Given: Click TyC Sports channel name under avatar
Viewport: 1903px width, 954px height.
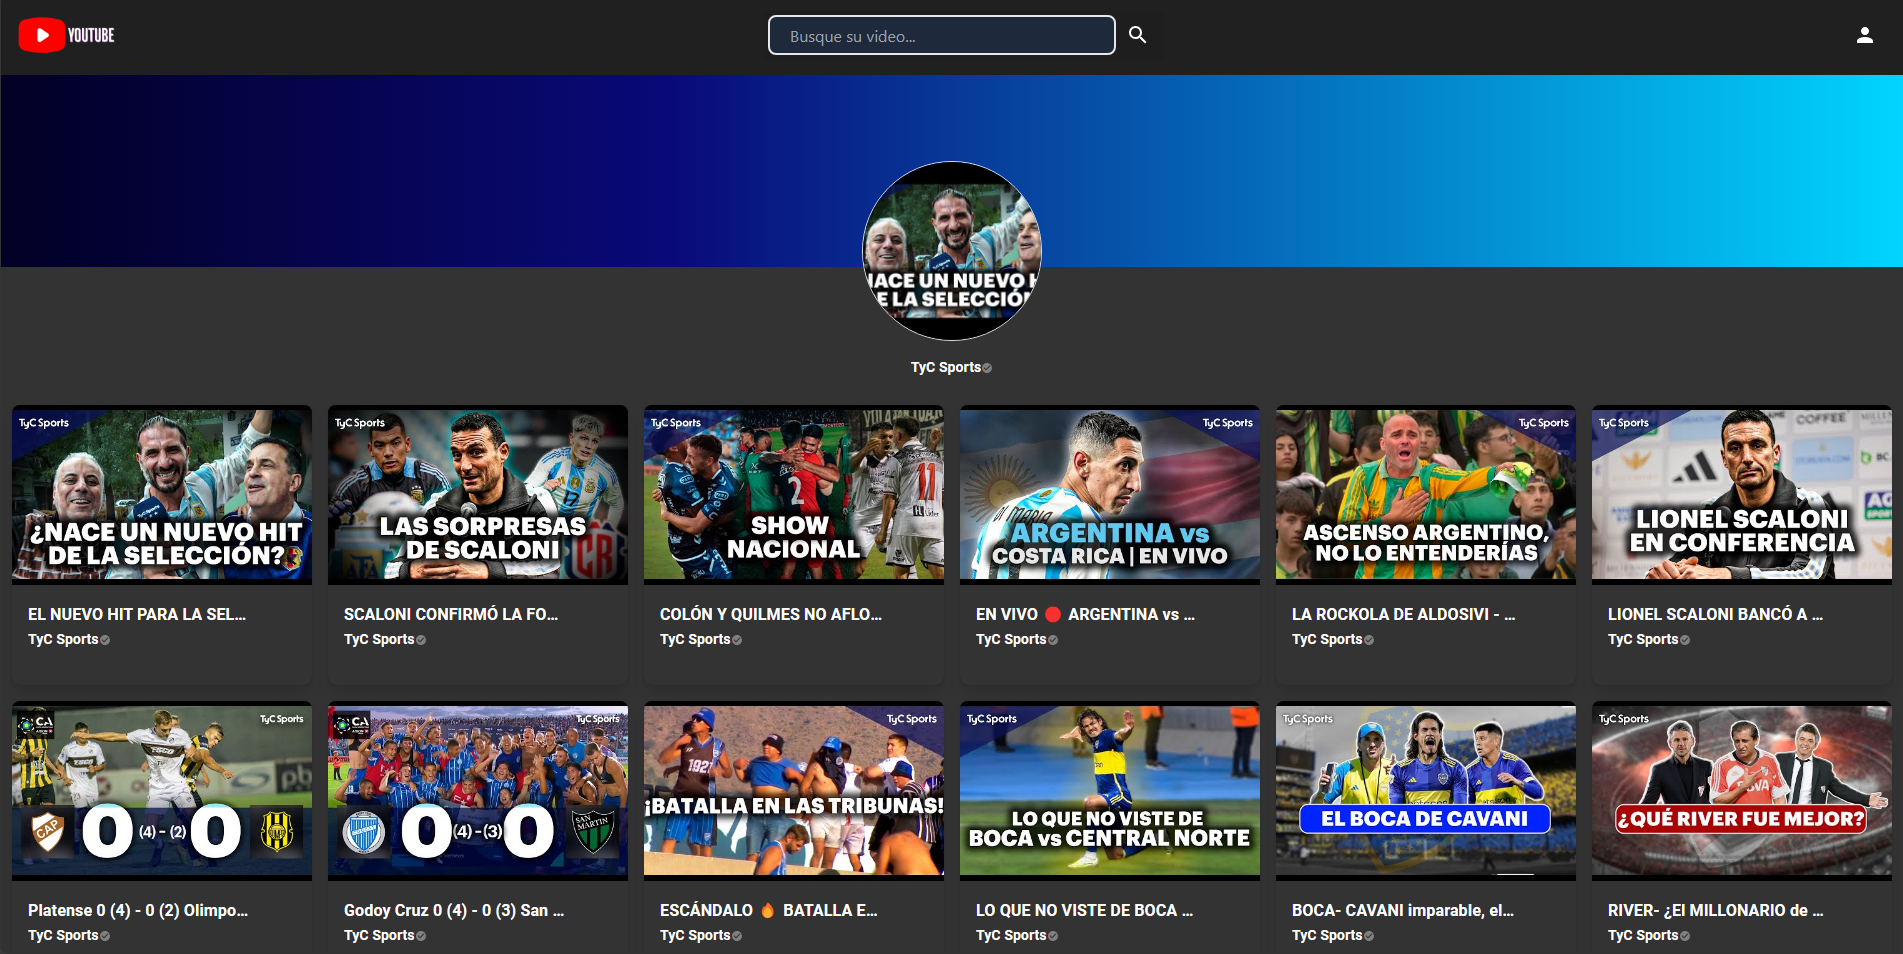Looking at the screenshot, I should [946, 367].
